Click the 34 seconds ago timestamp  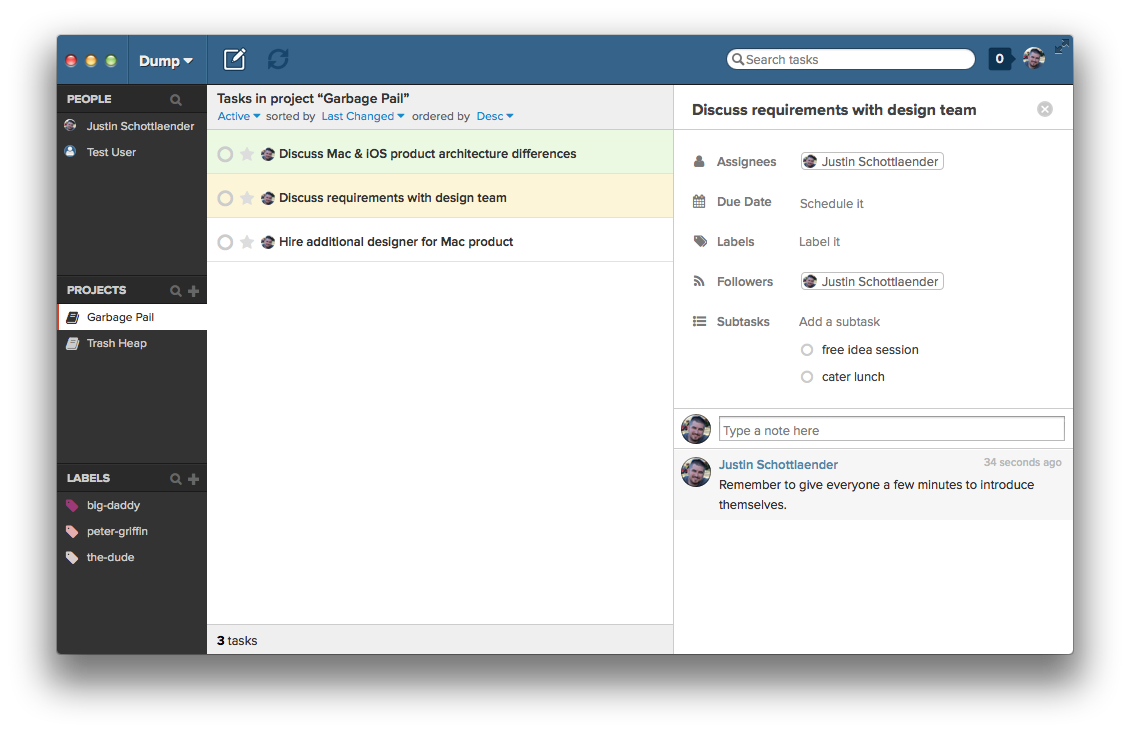1023,462
